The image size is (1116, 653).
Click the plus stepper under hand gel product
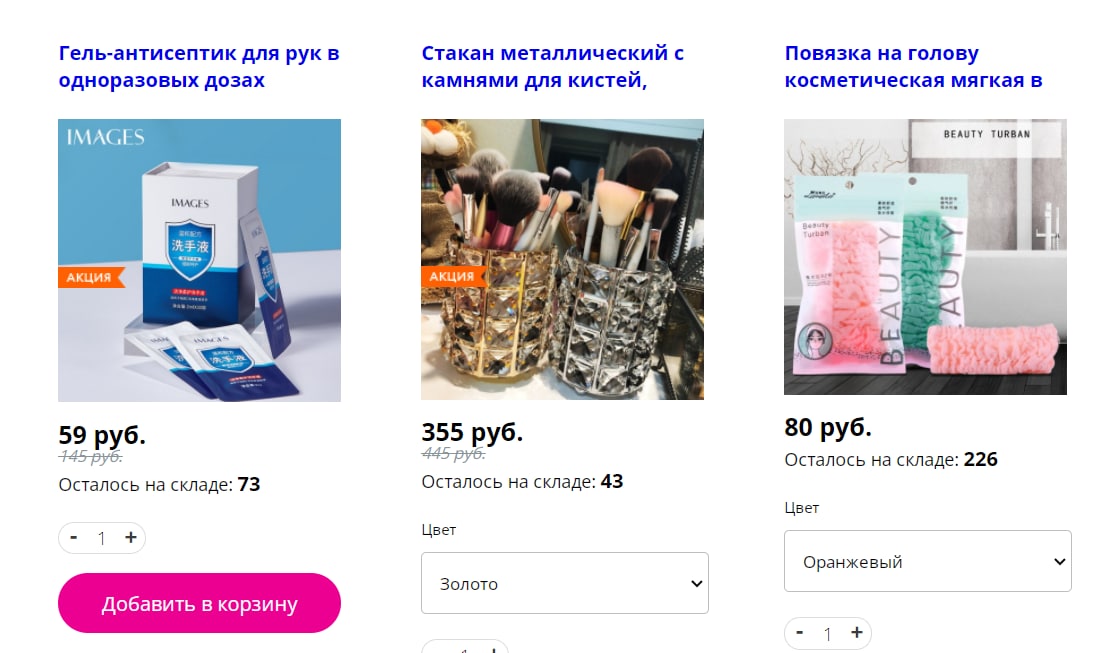[x=130, y=538]
